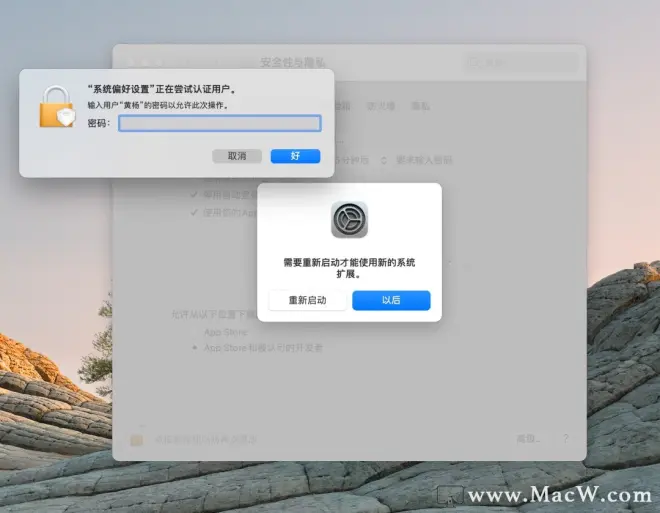Click the ? help button in 安全性与隐私
This screenshot has width=660, height=513.
[x=566, y=439]
